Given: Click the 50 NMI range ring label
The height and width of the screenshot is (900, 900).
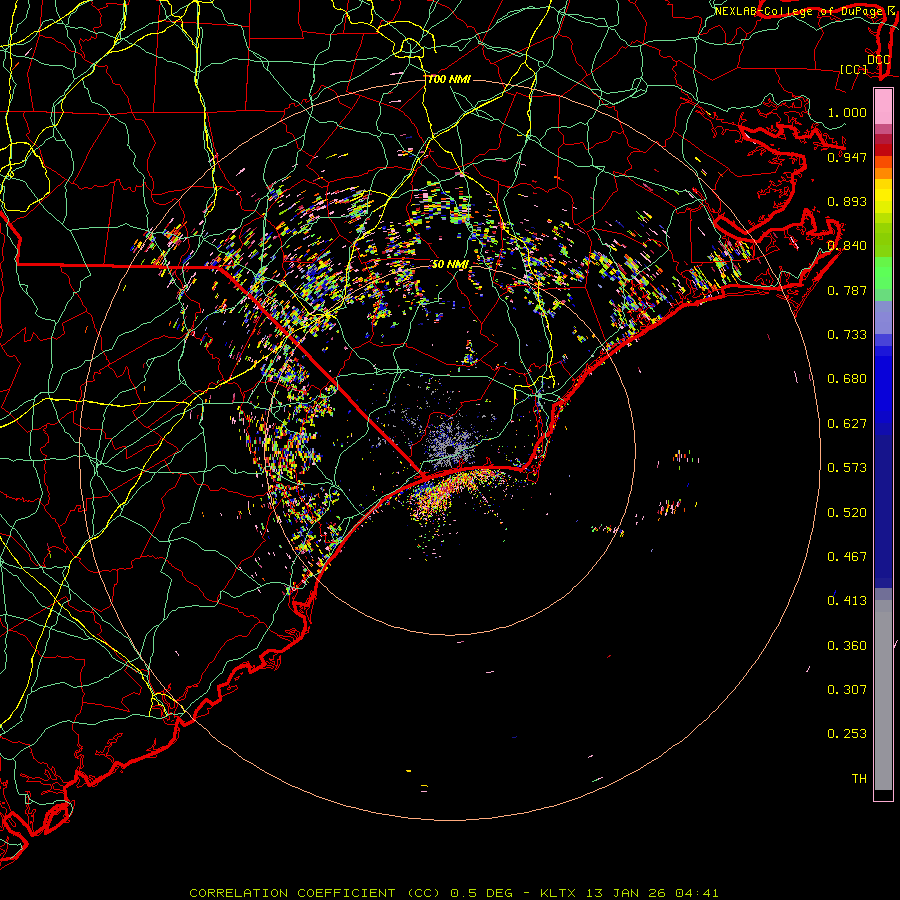Looking at the screenshot, I should pyautogui.click(x=450, y=264).
